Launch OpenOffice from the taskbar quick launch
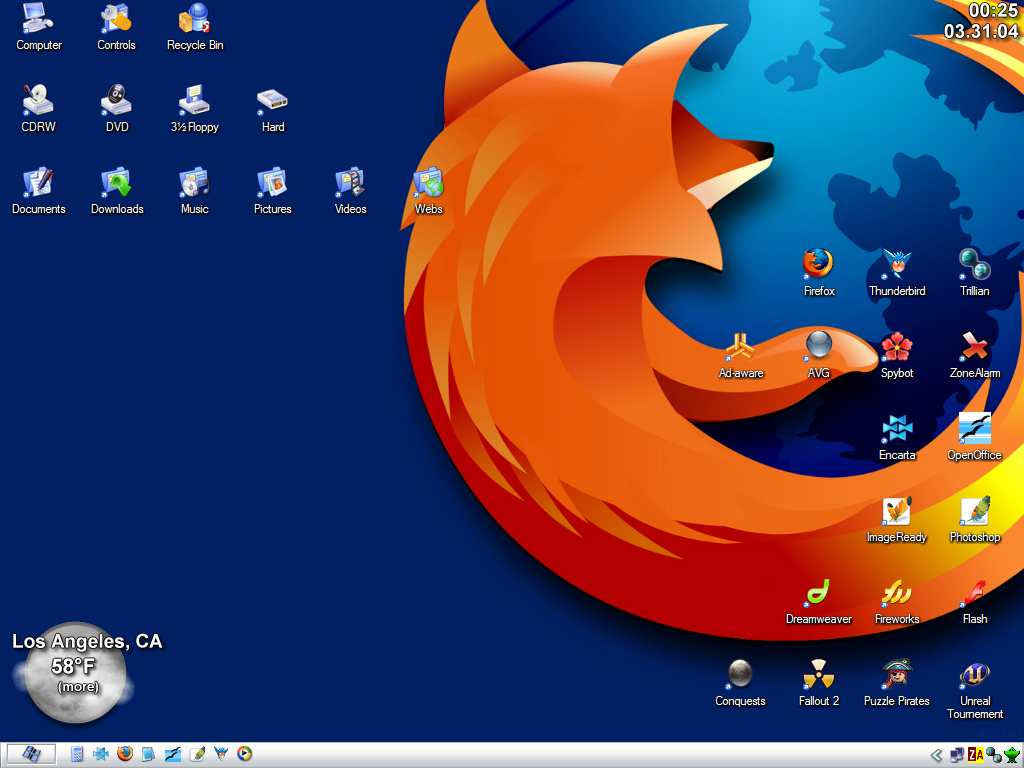This screenshot has width=1024, height=768. tap(172, 754)
